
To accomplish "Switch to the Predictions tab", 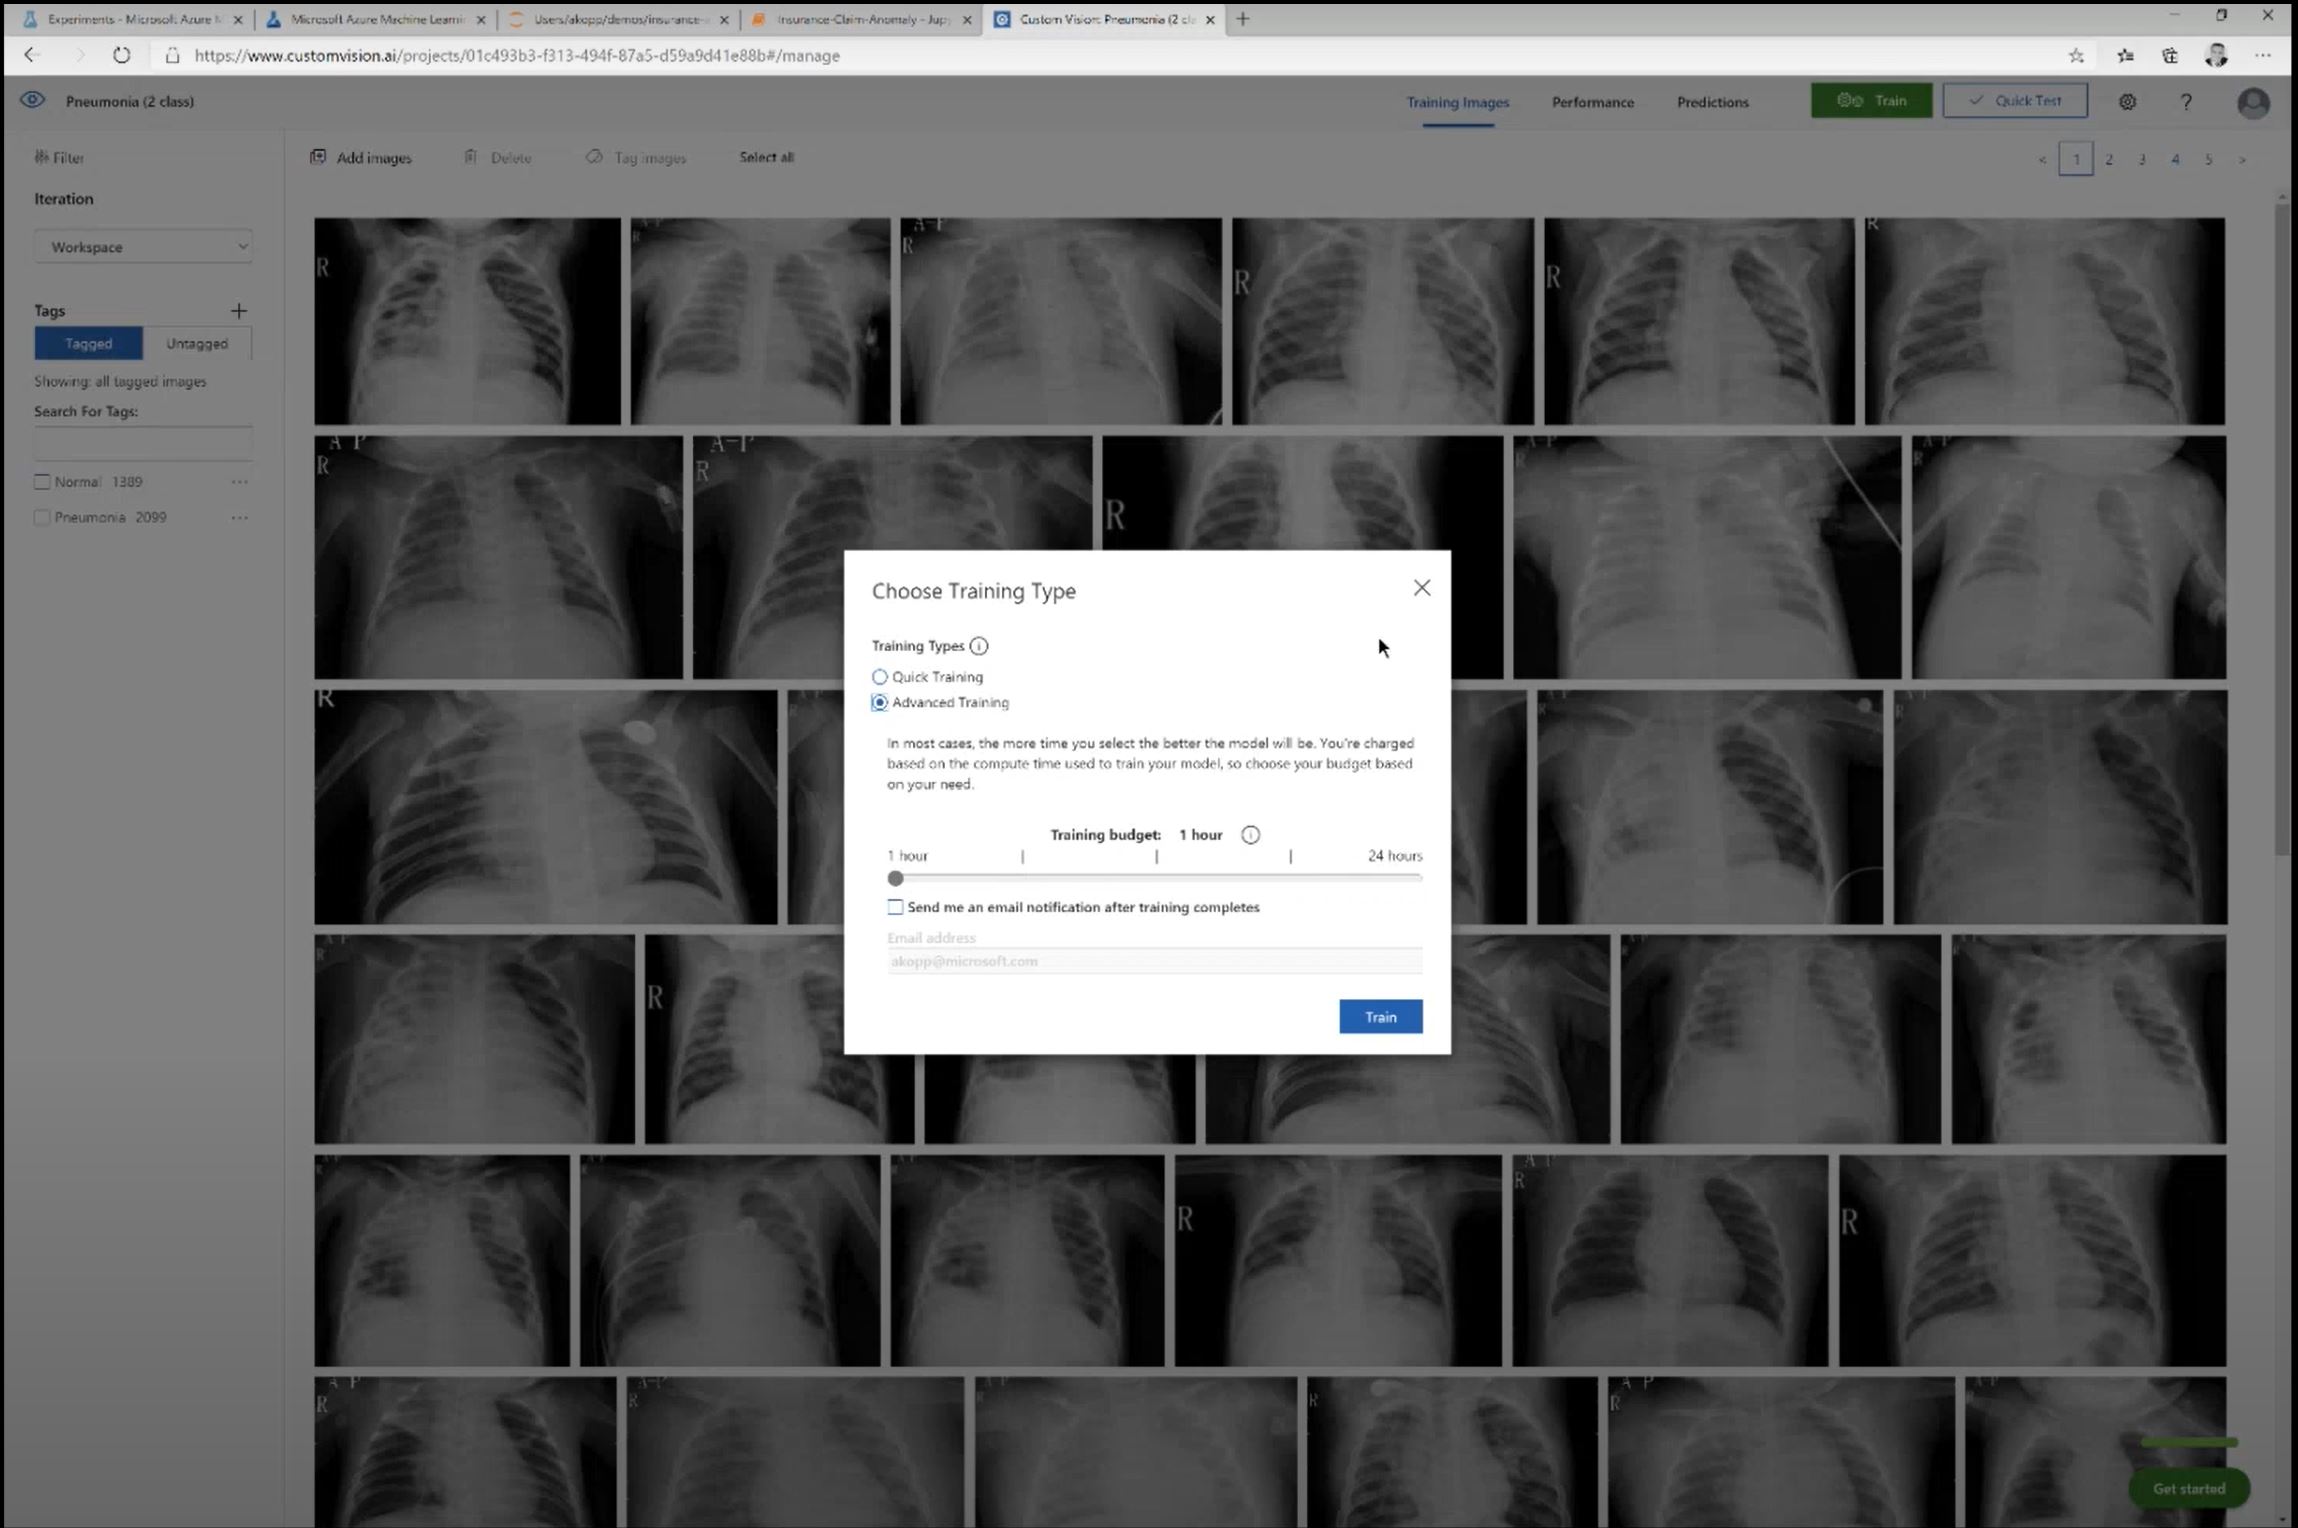I will [1712, 102].
